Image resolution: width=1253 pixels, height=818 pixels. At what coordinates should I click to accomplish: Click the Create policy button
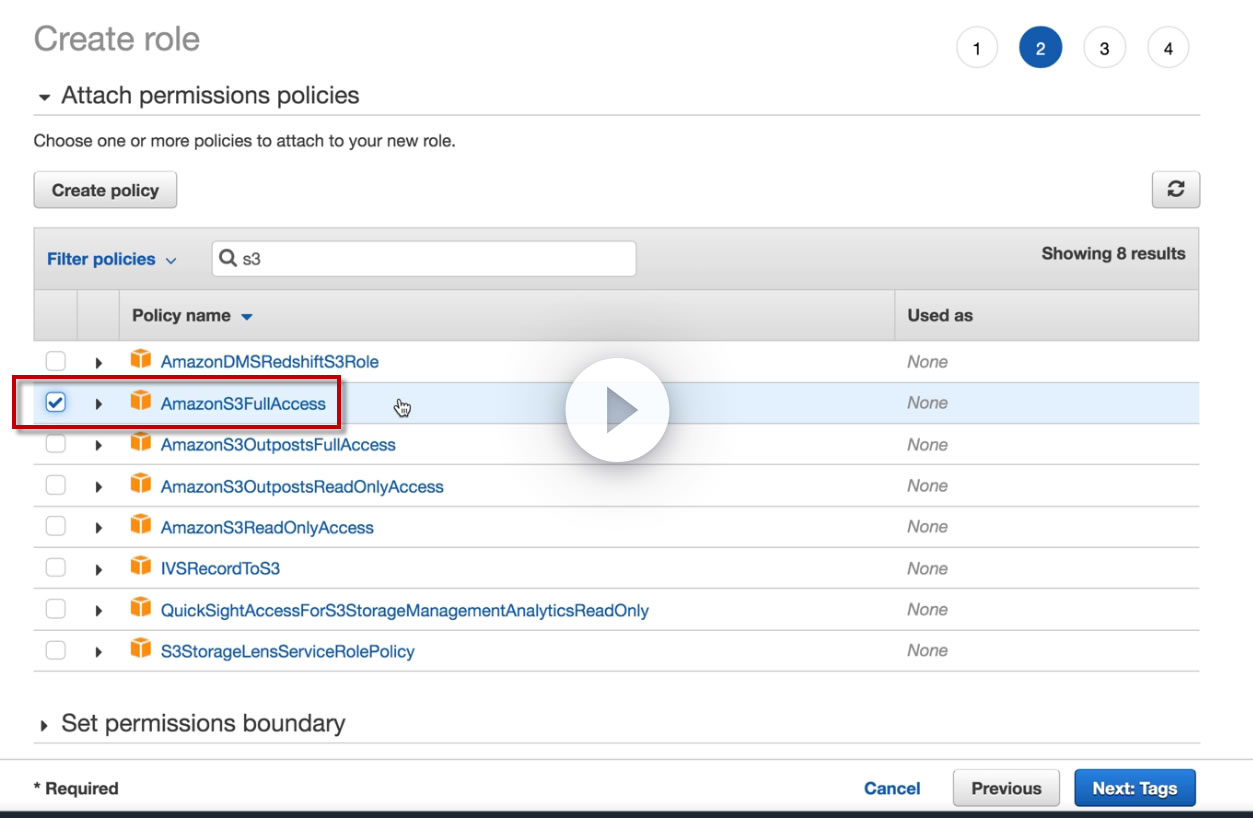tap(105, 190)
